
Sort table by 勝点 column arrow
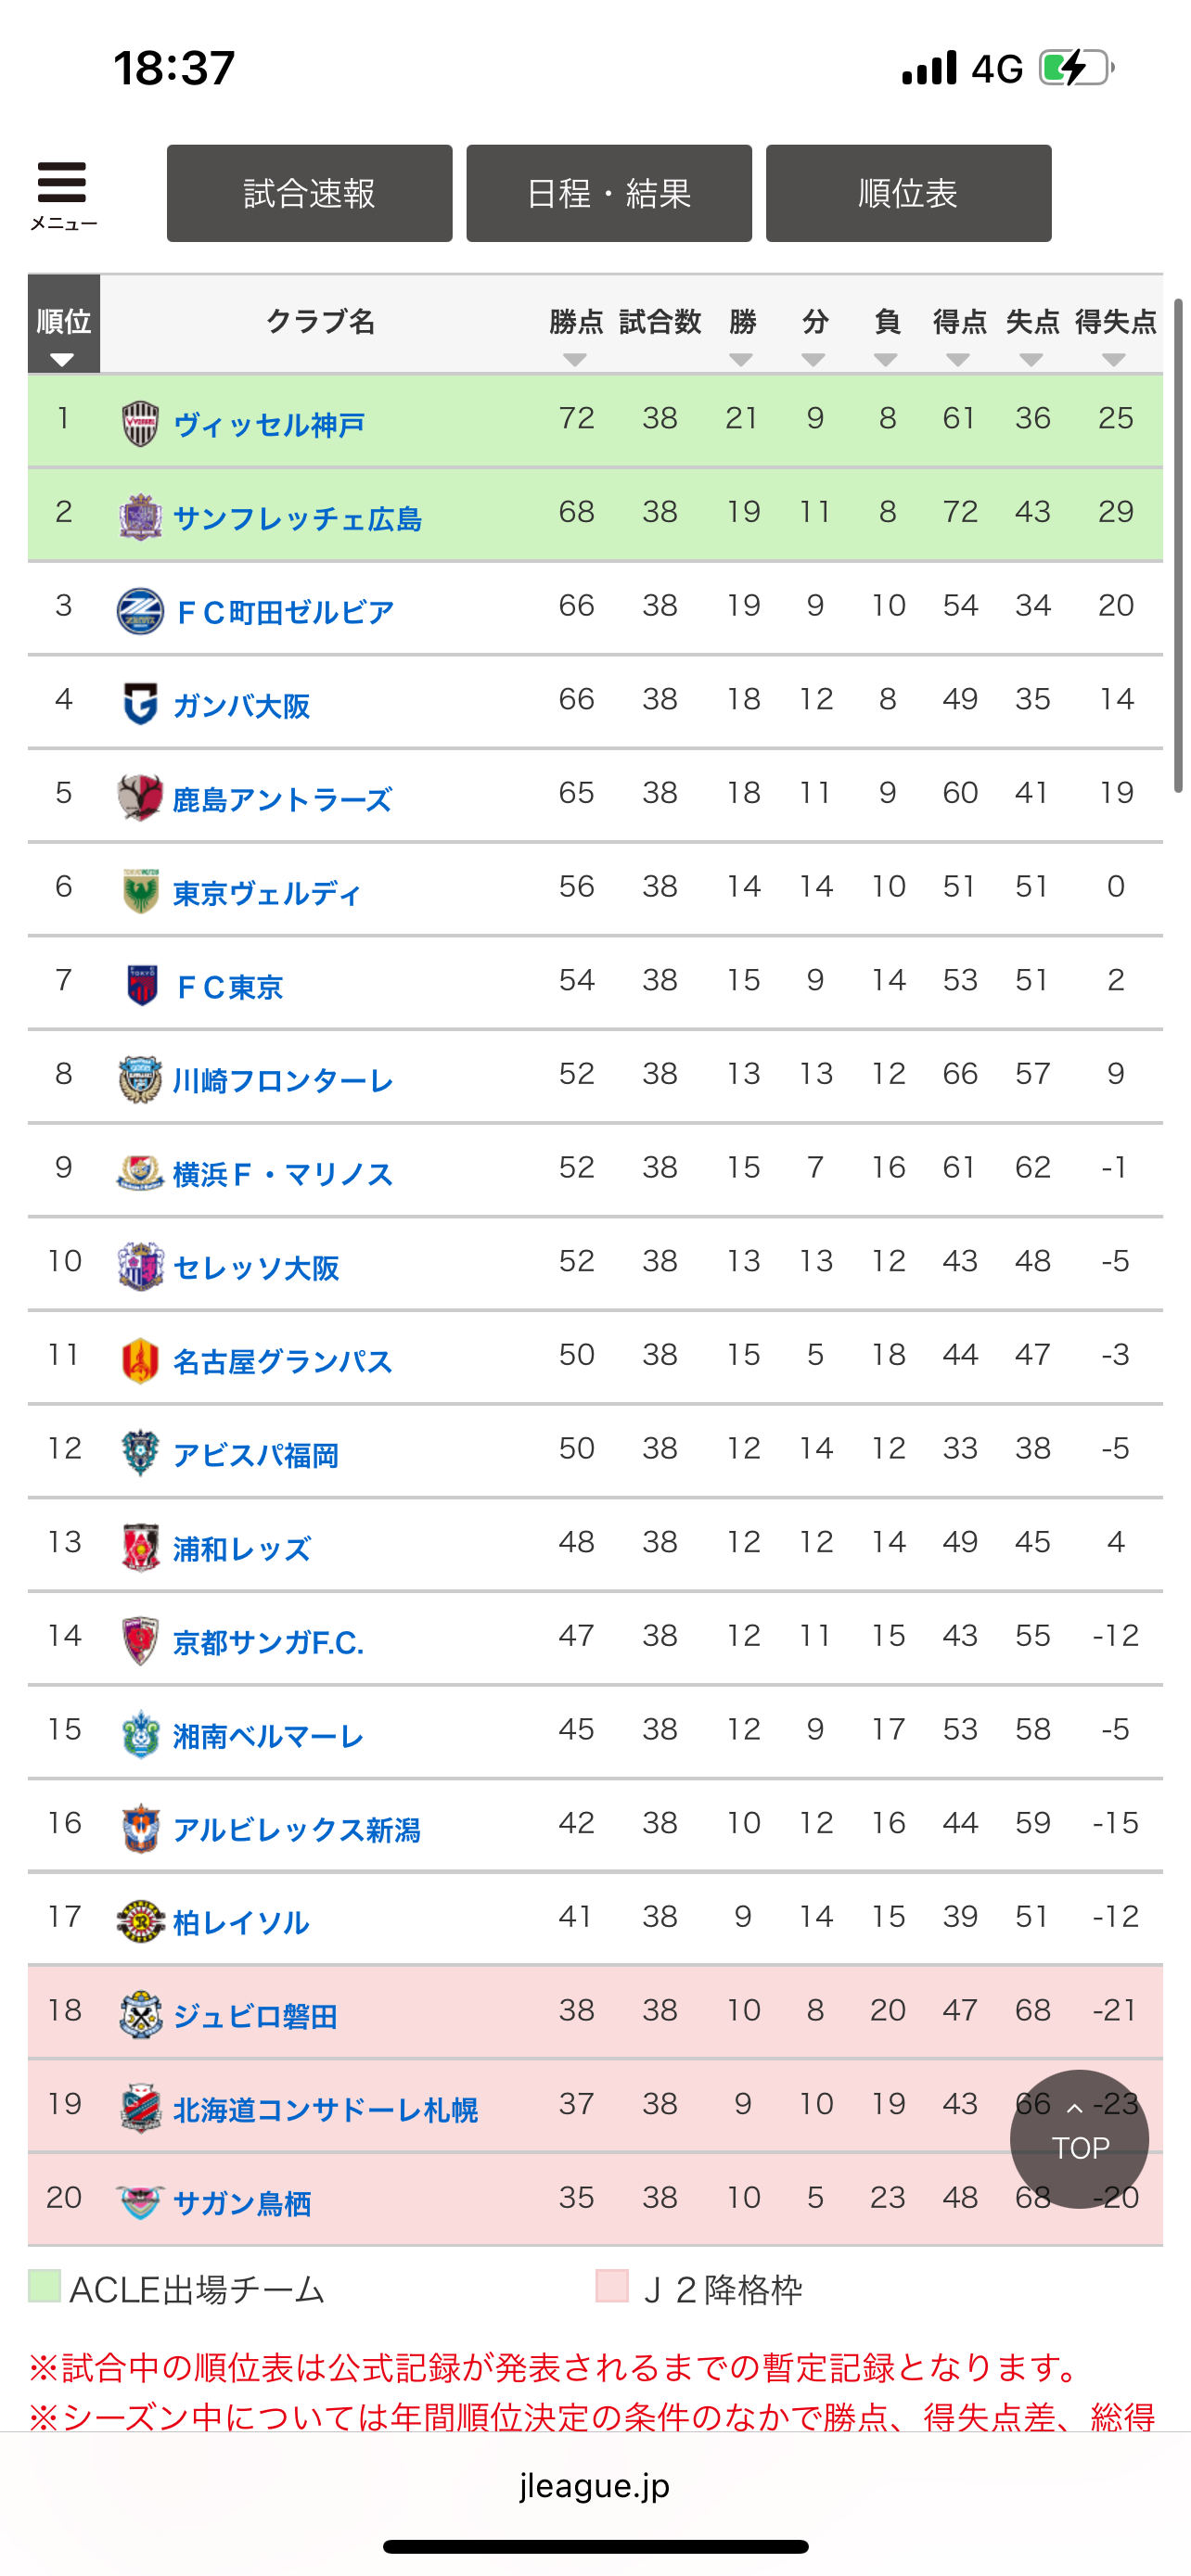pos(575,360)
